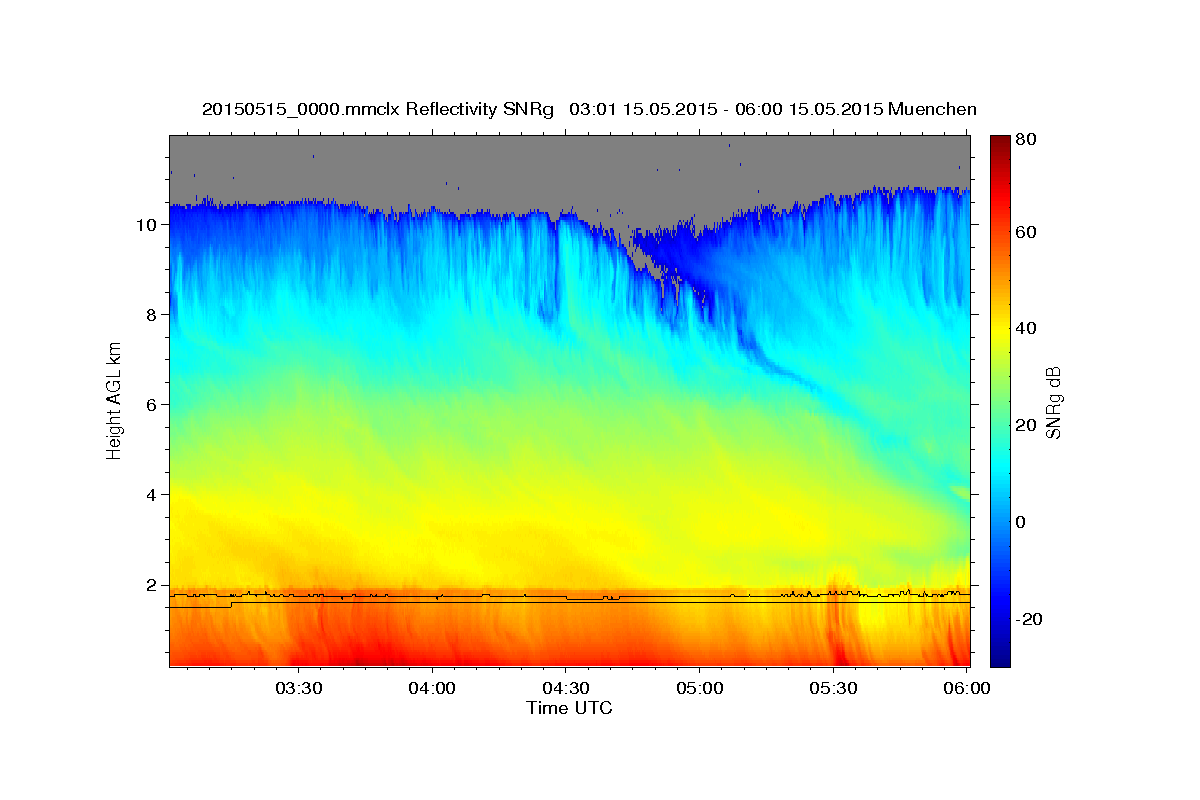Viewport: 1200px width, 800px height.
Task: Click the height tick label 6
Action: pos(154,405)
